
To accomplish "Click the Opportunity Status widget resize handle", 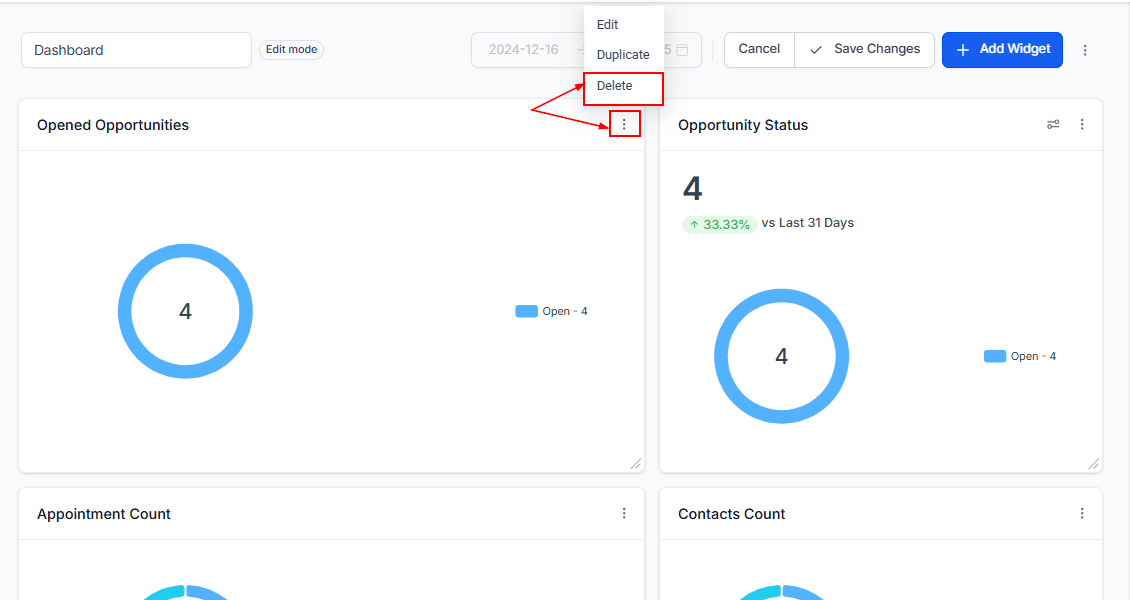I will coord(1093,463).
